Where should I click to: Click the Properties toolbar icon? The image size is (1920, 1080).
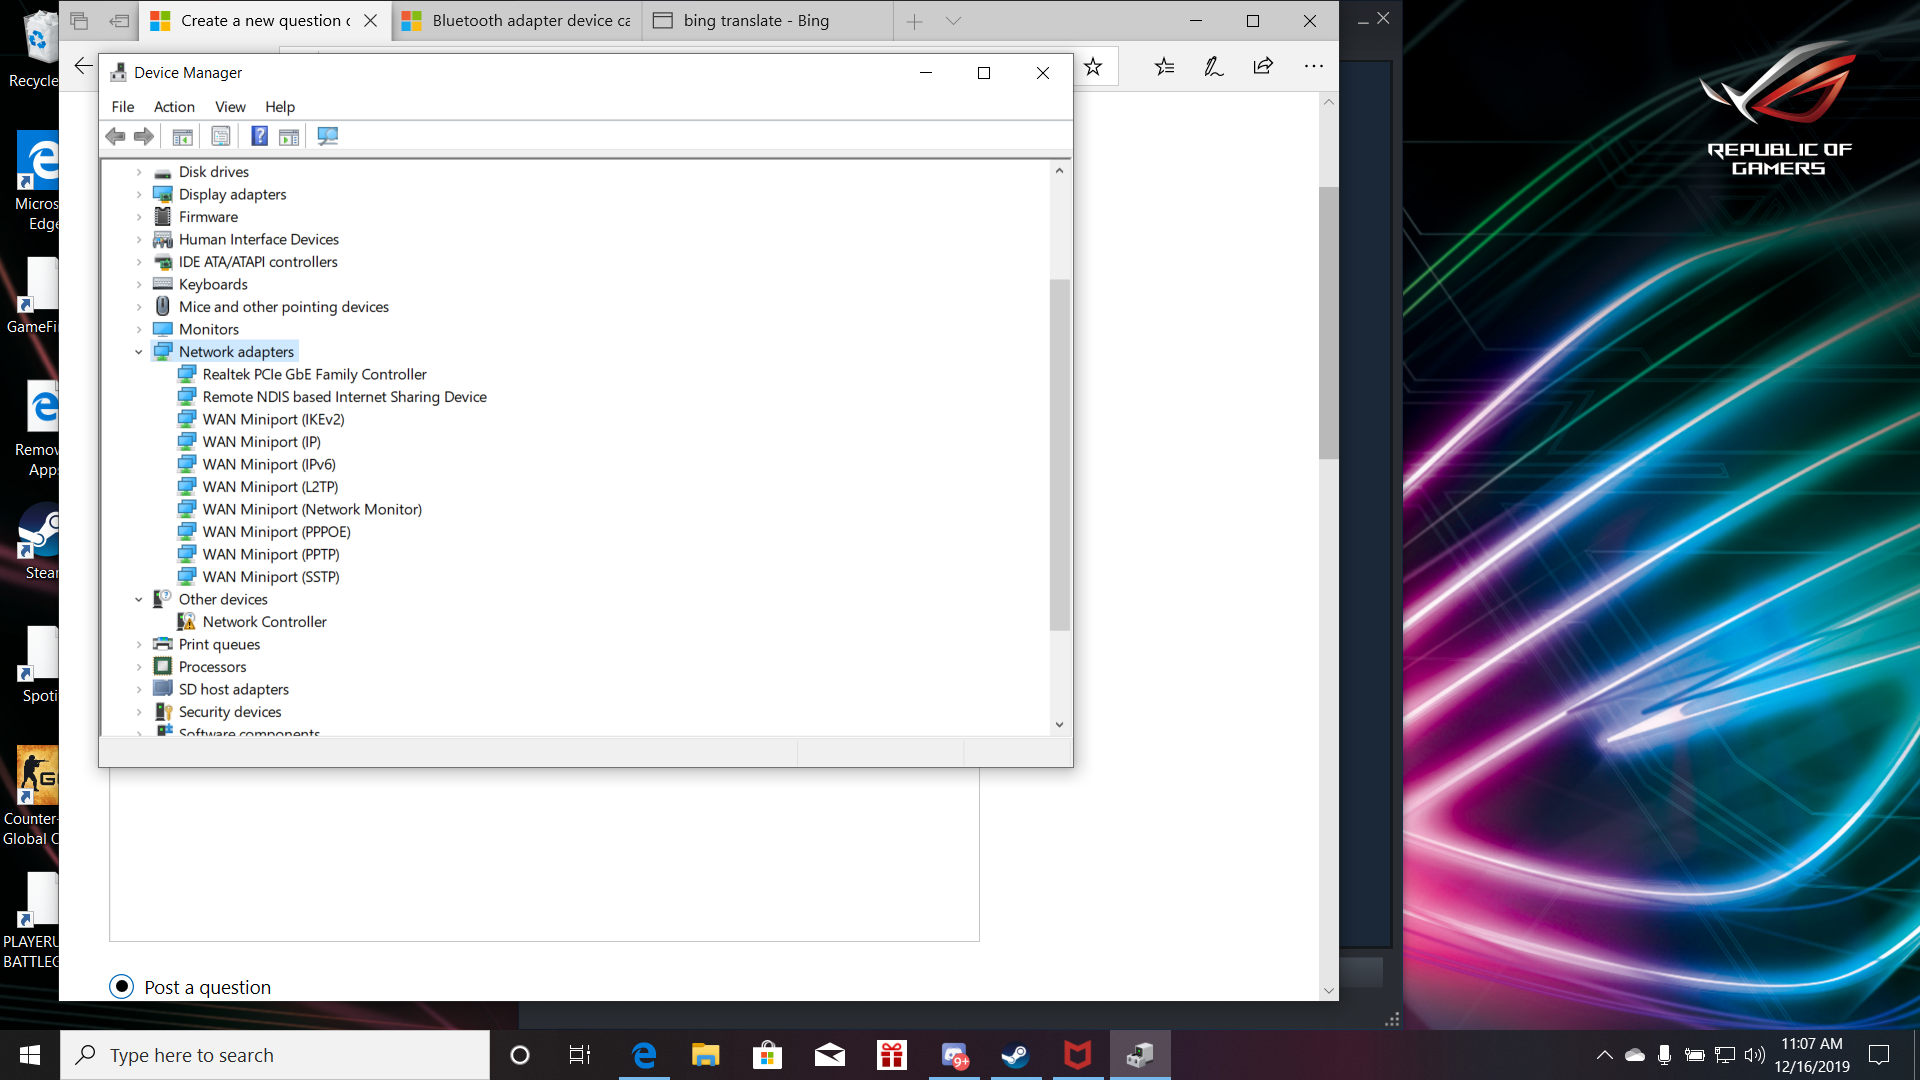(x=221, y=136)
